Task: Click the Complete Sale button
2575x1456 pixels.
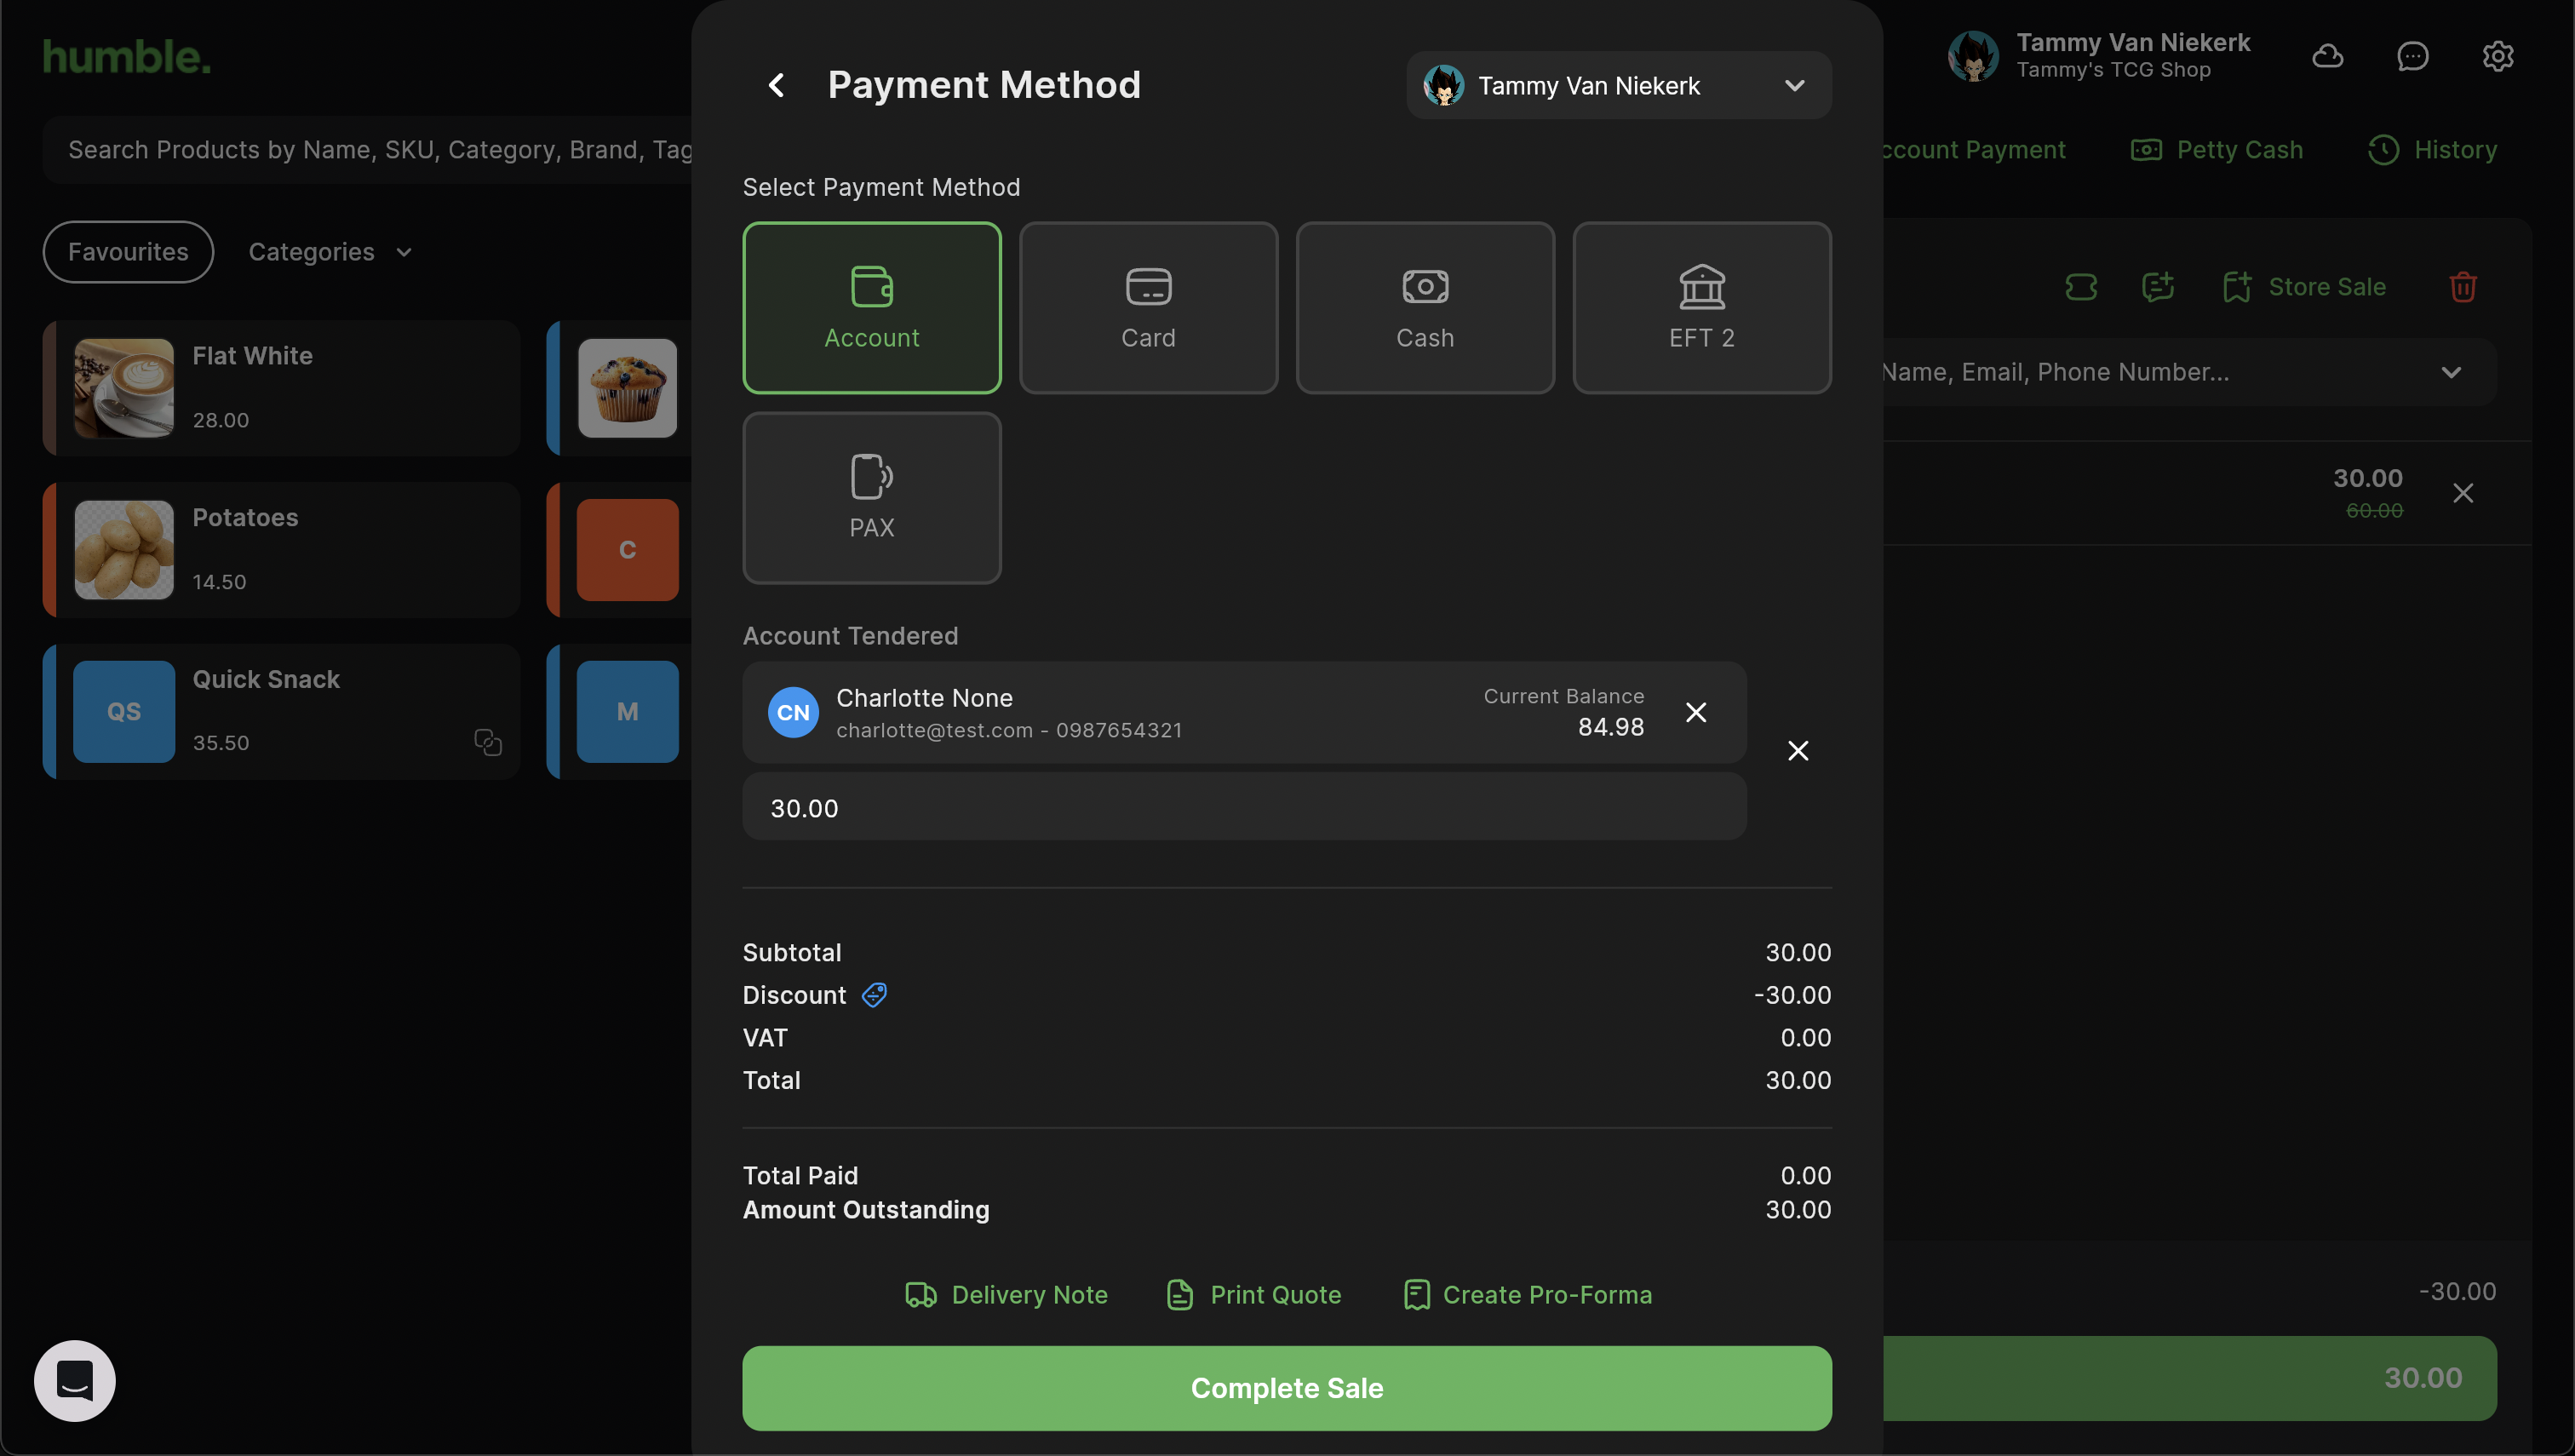Action: pyautogui.click(x=1286, y=1388)
